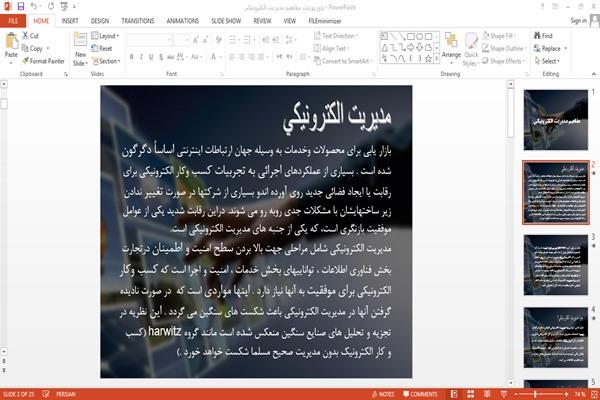Open the TRANSITIONS tab

[138, 21]
